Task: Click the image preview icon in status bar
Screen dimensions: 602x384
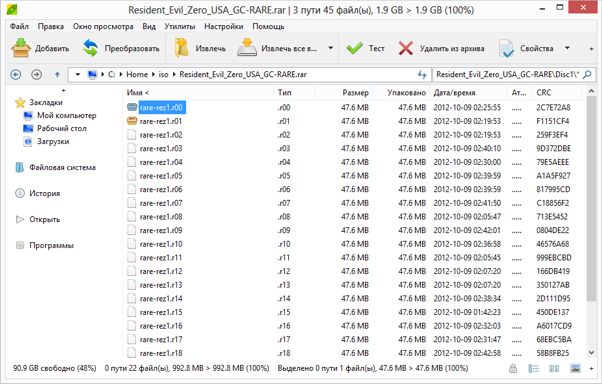Action: click(x=575, y=368)
